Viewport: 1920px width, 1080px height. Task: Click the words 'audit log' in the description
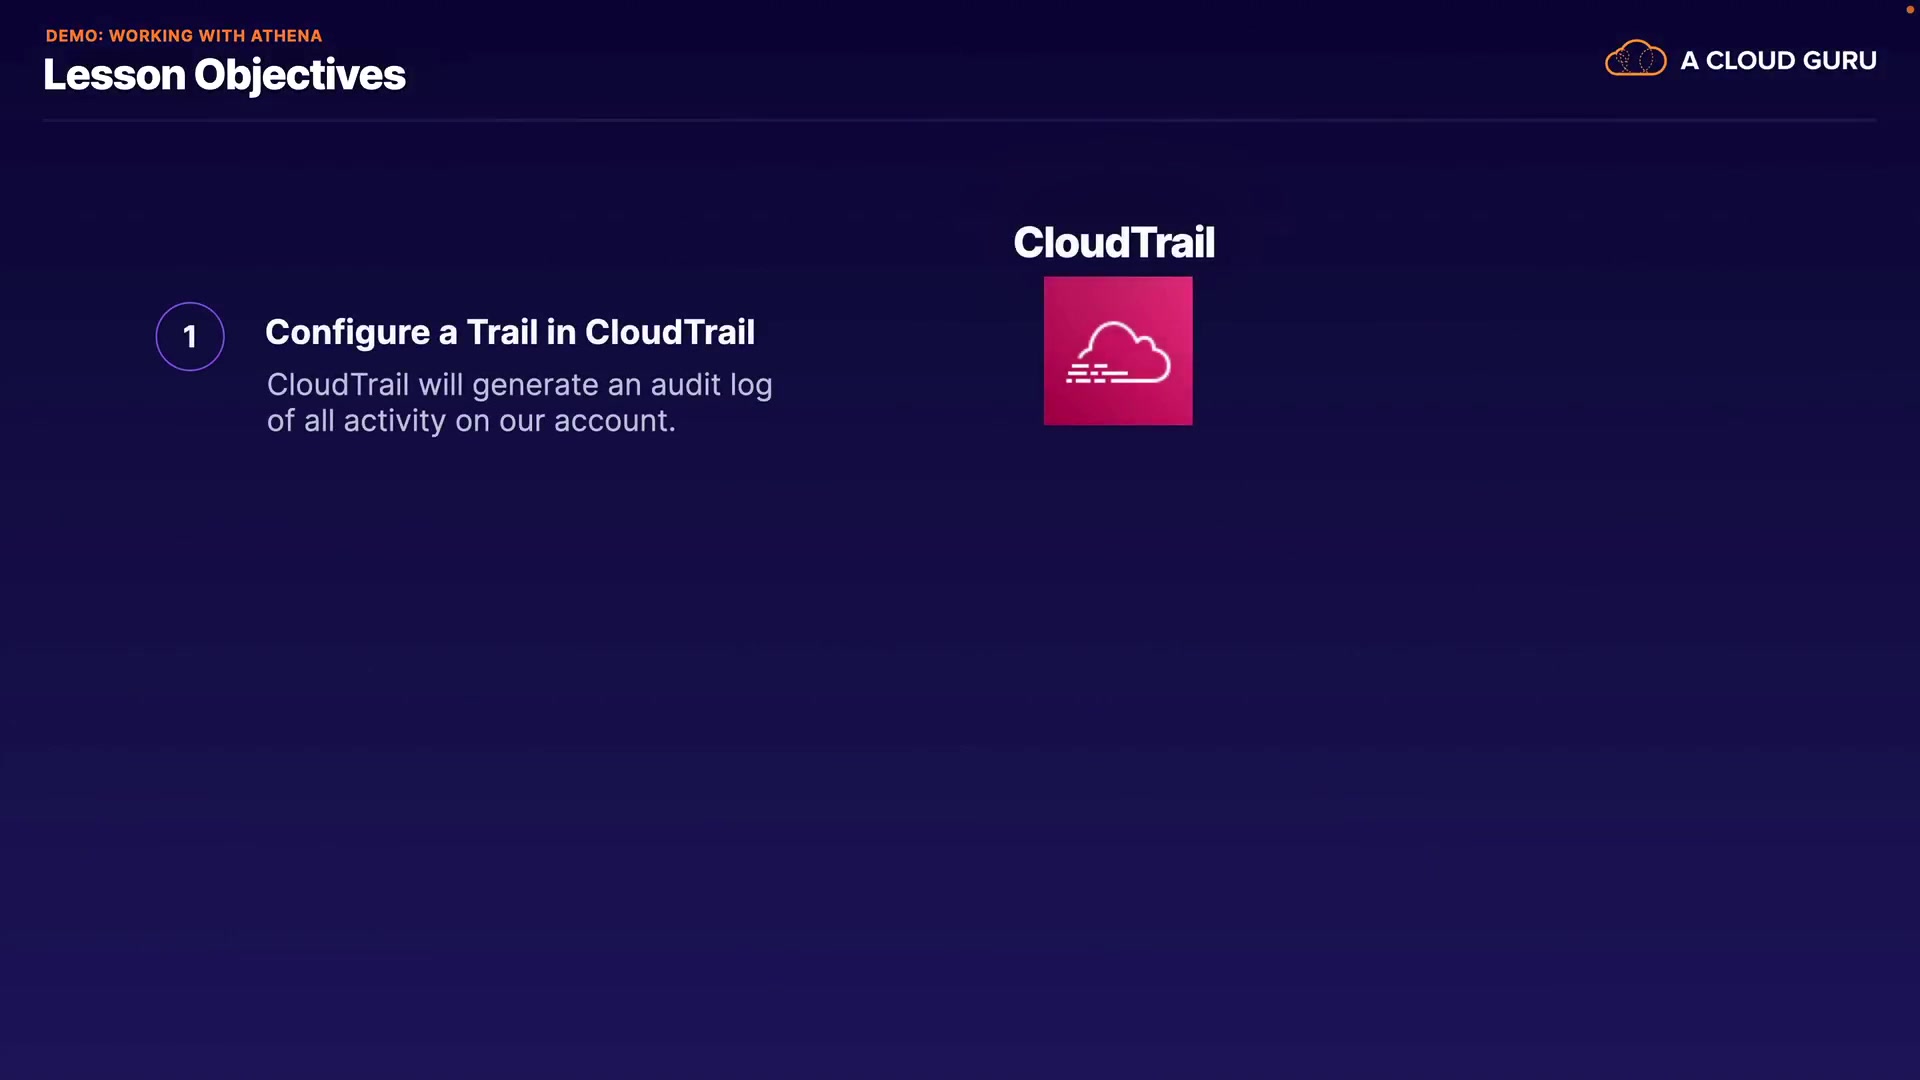pyautogui.click(x=711, y=385)
